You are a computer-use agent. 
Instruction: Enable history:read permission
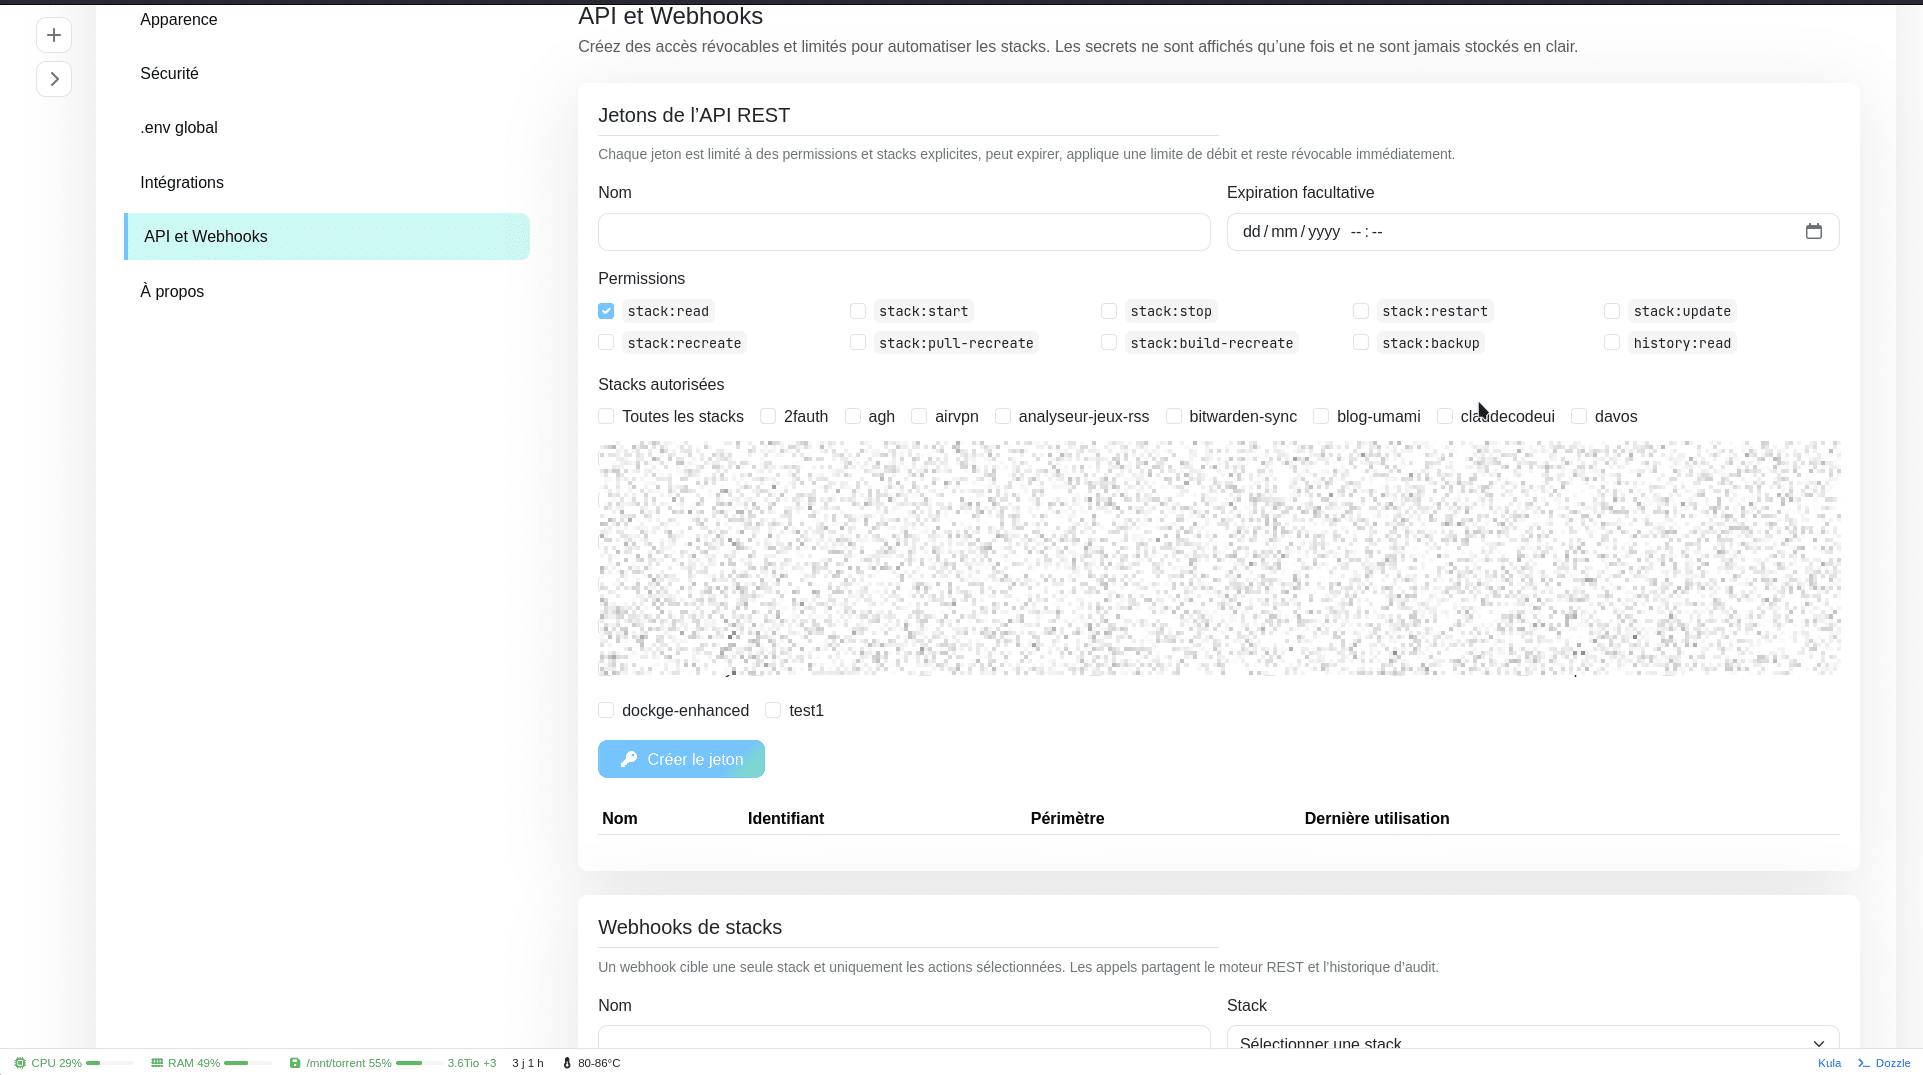[1612, 343]
